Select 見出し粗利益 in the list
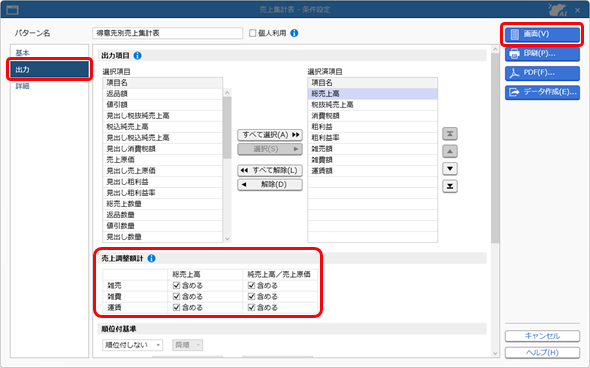 163,182
